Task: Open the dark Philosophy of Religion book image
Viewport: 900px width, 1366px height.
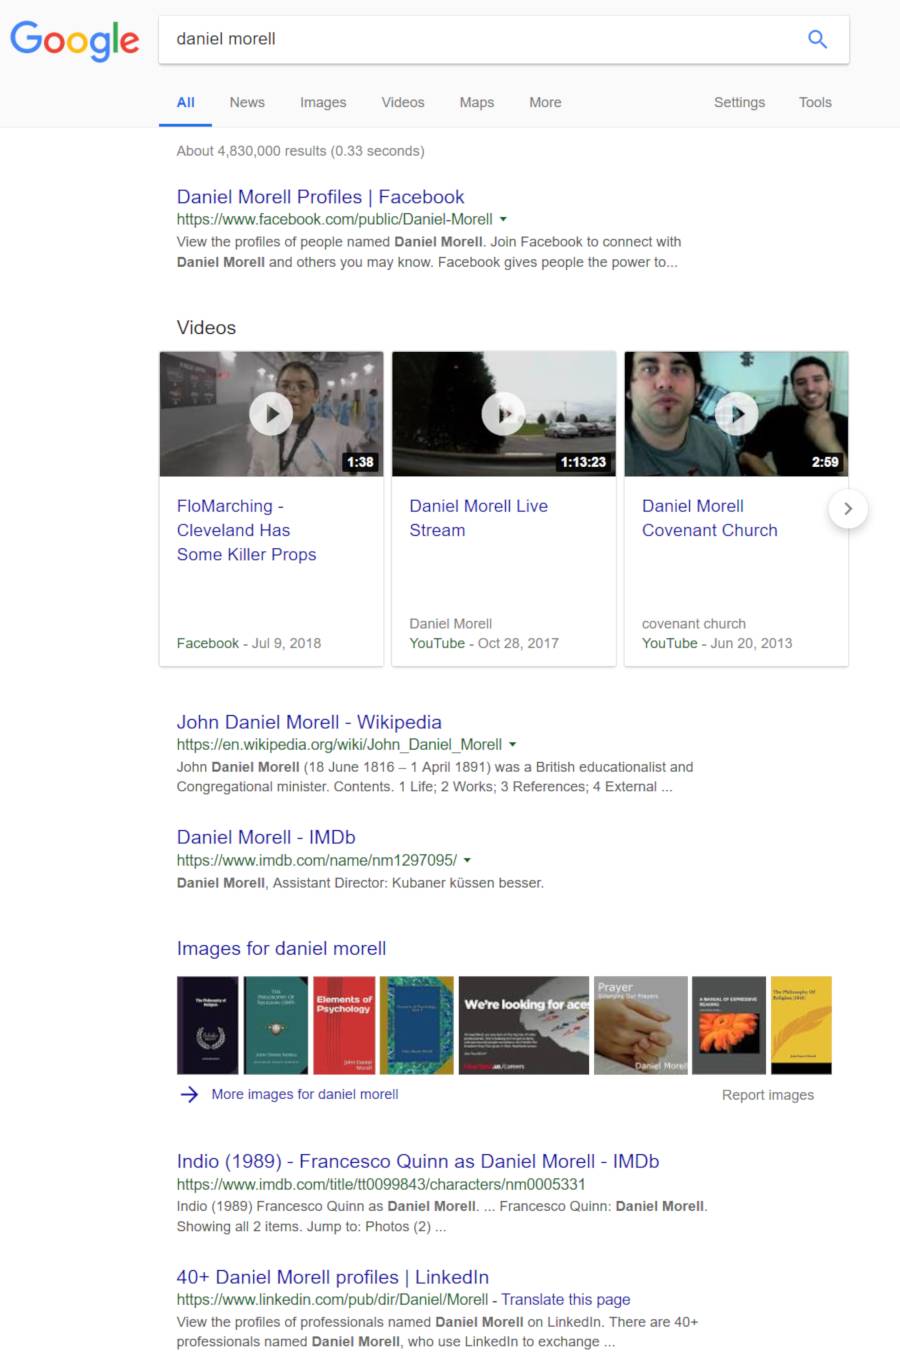Action: pos(209,1025)
